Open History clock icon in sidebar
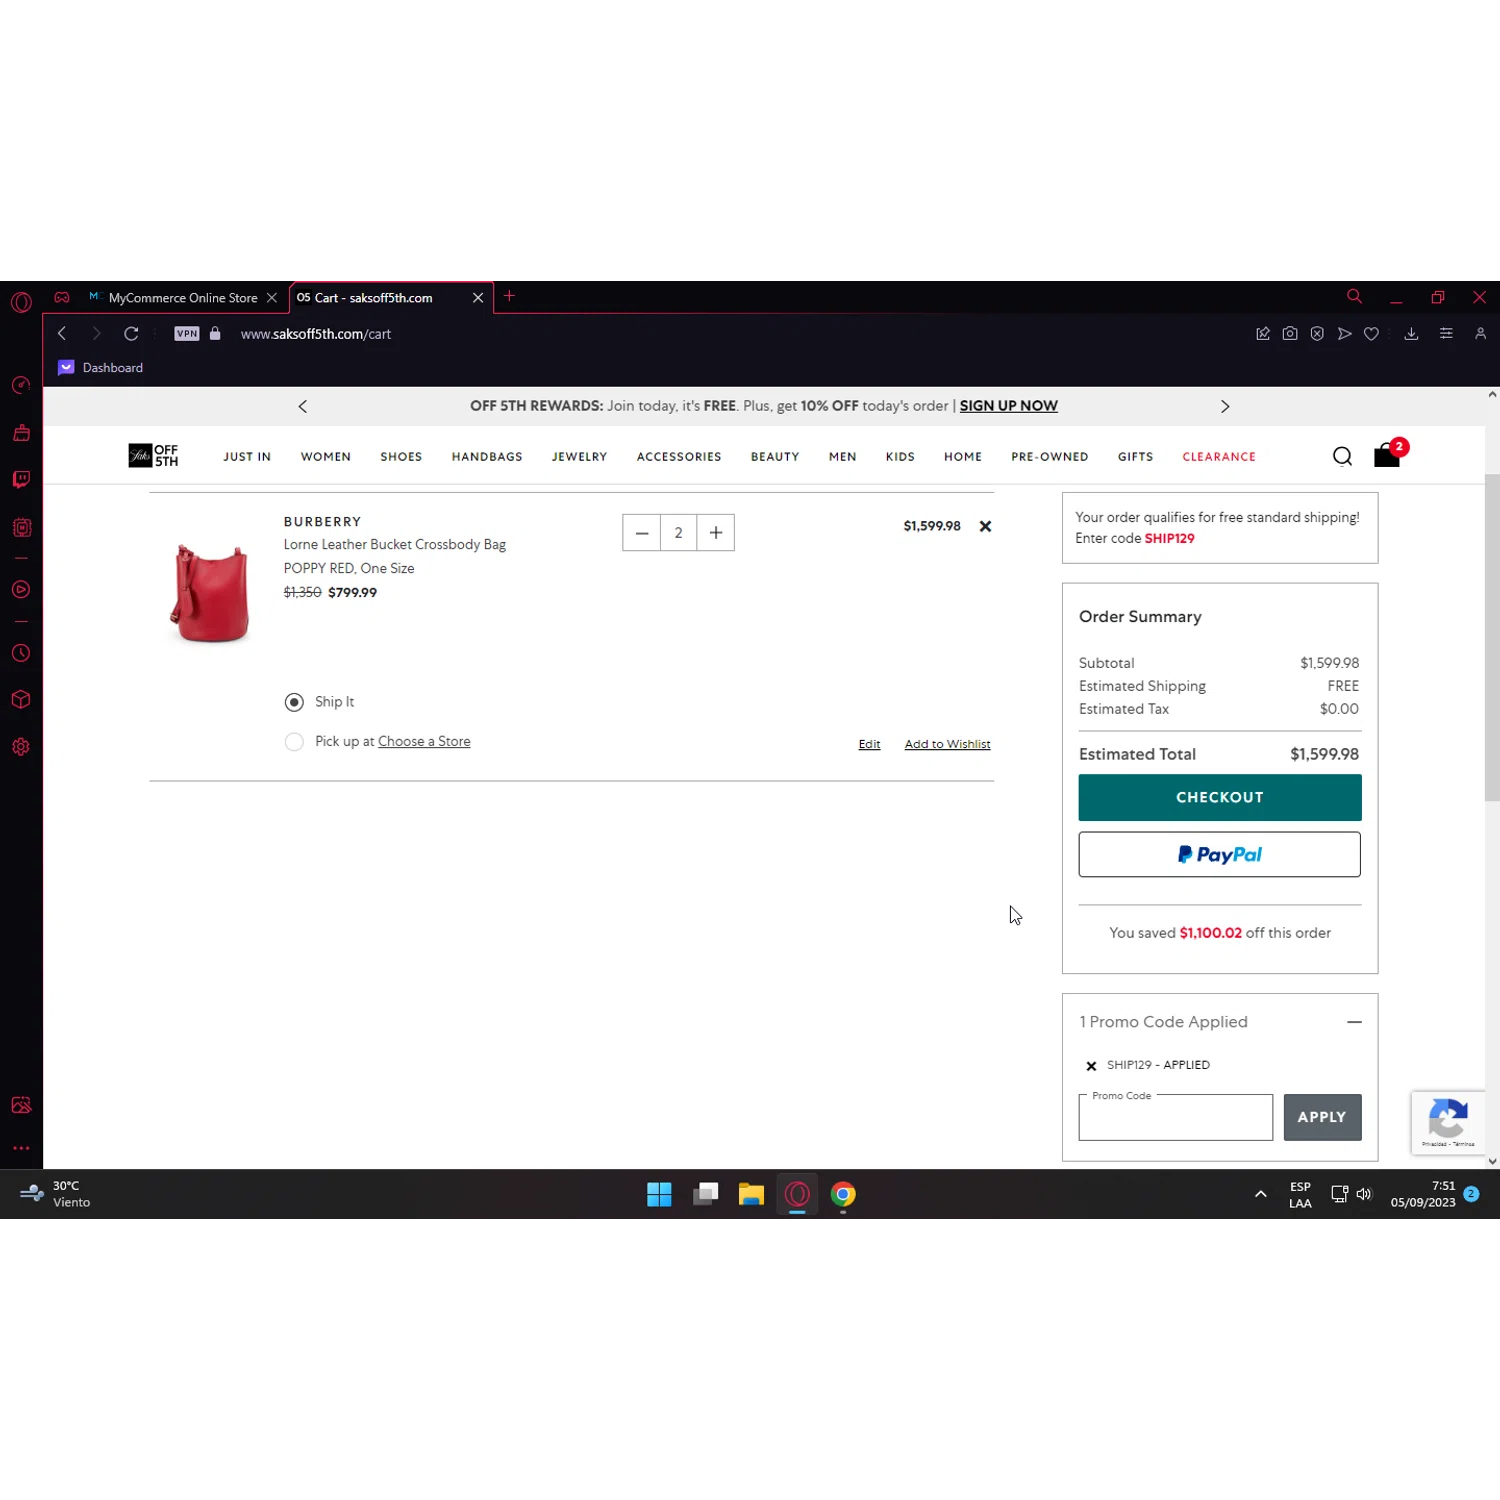Image resolution: width=1500 pixels, height=1500 pixels. point(21,653)
